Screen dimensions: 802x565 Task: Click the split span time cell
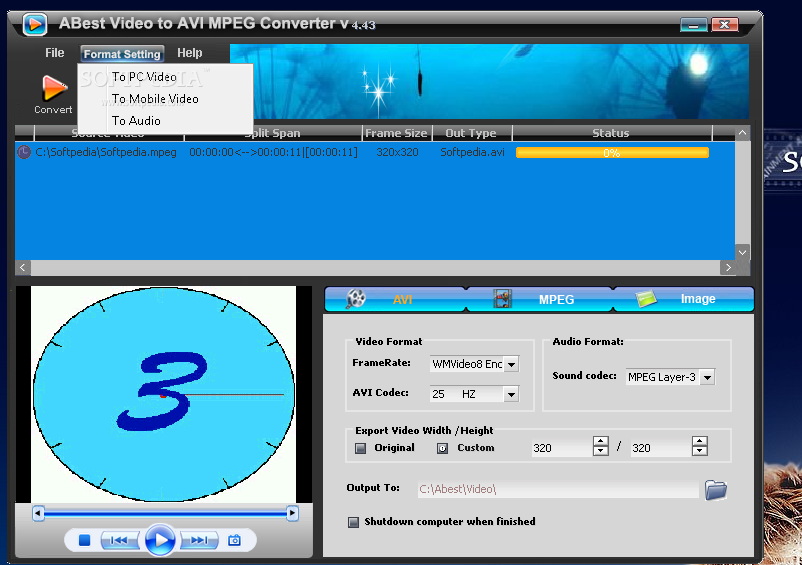[273, 152]
